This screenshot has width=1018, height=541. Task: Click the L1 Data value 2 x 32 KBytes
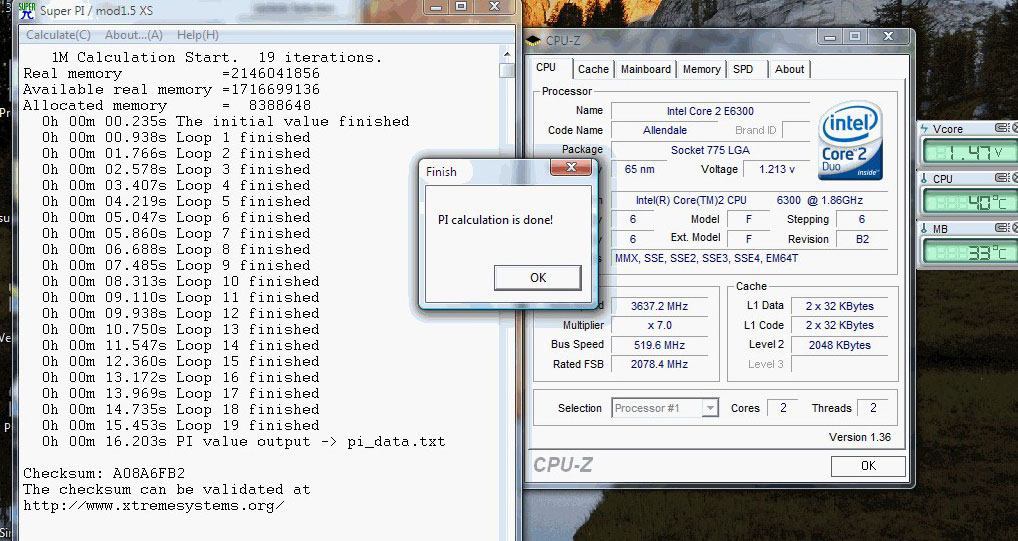[x=839, y=306]
